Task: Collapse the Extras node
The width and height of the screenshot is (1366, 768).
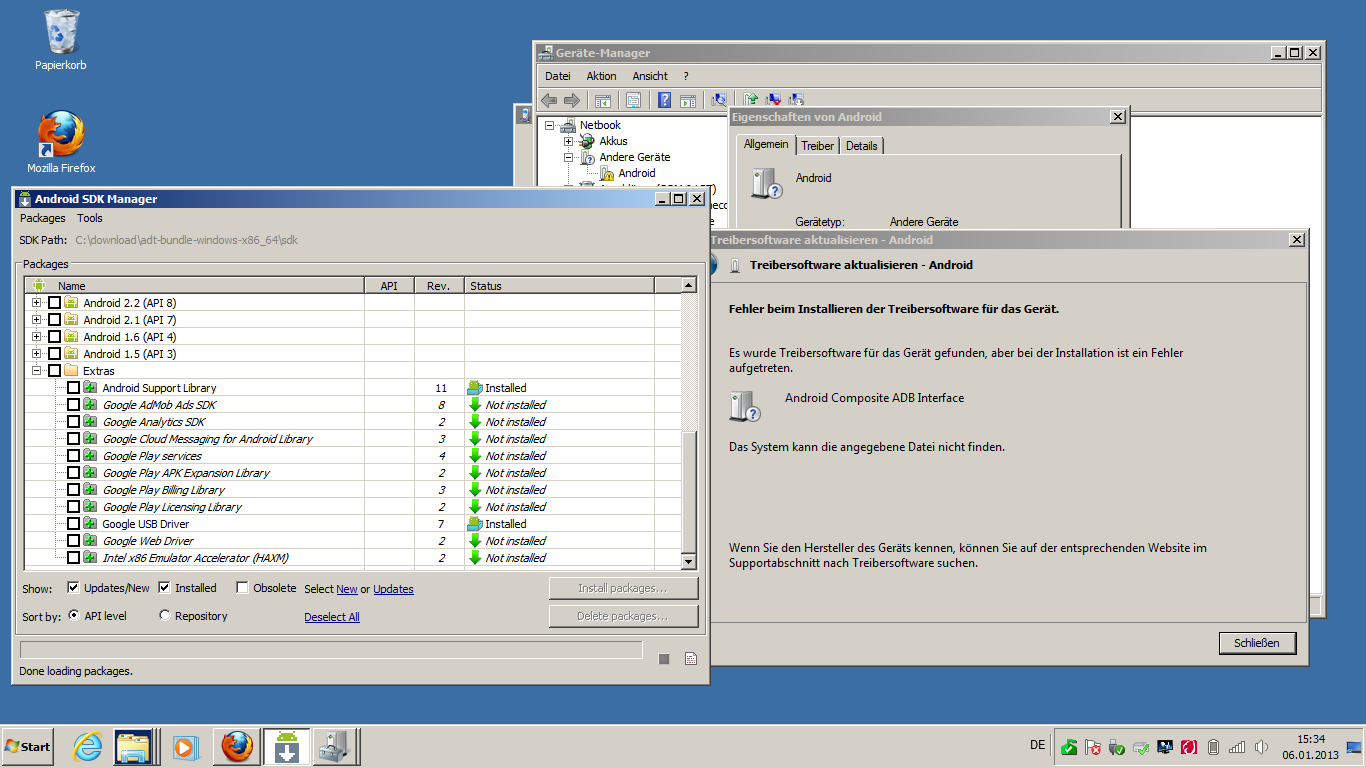Action: tap(37, 371)
